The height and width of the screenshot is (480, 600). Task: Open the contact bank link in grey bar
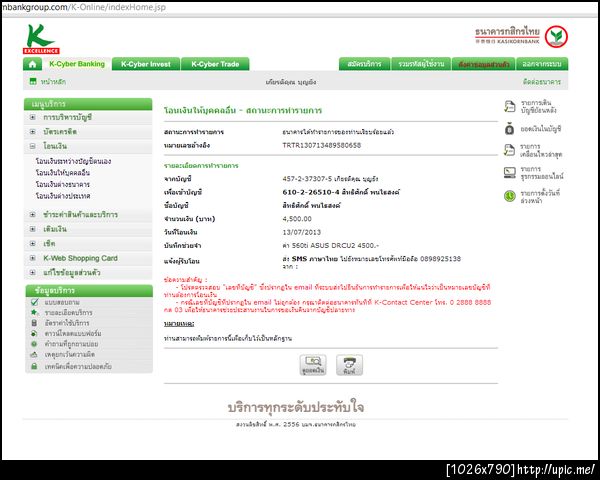(x=541, y=82)
